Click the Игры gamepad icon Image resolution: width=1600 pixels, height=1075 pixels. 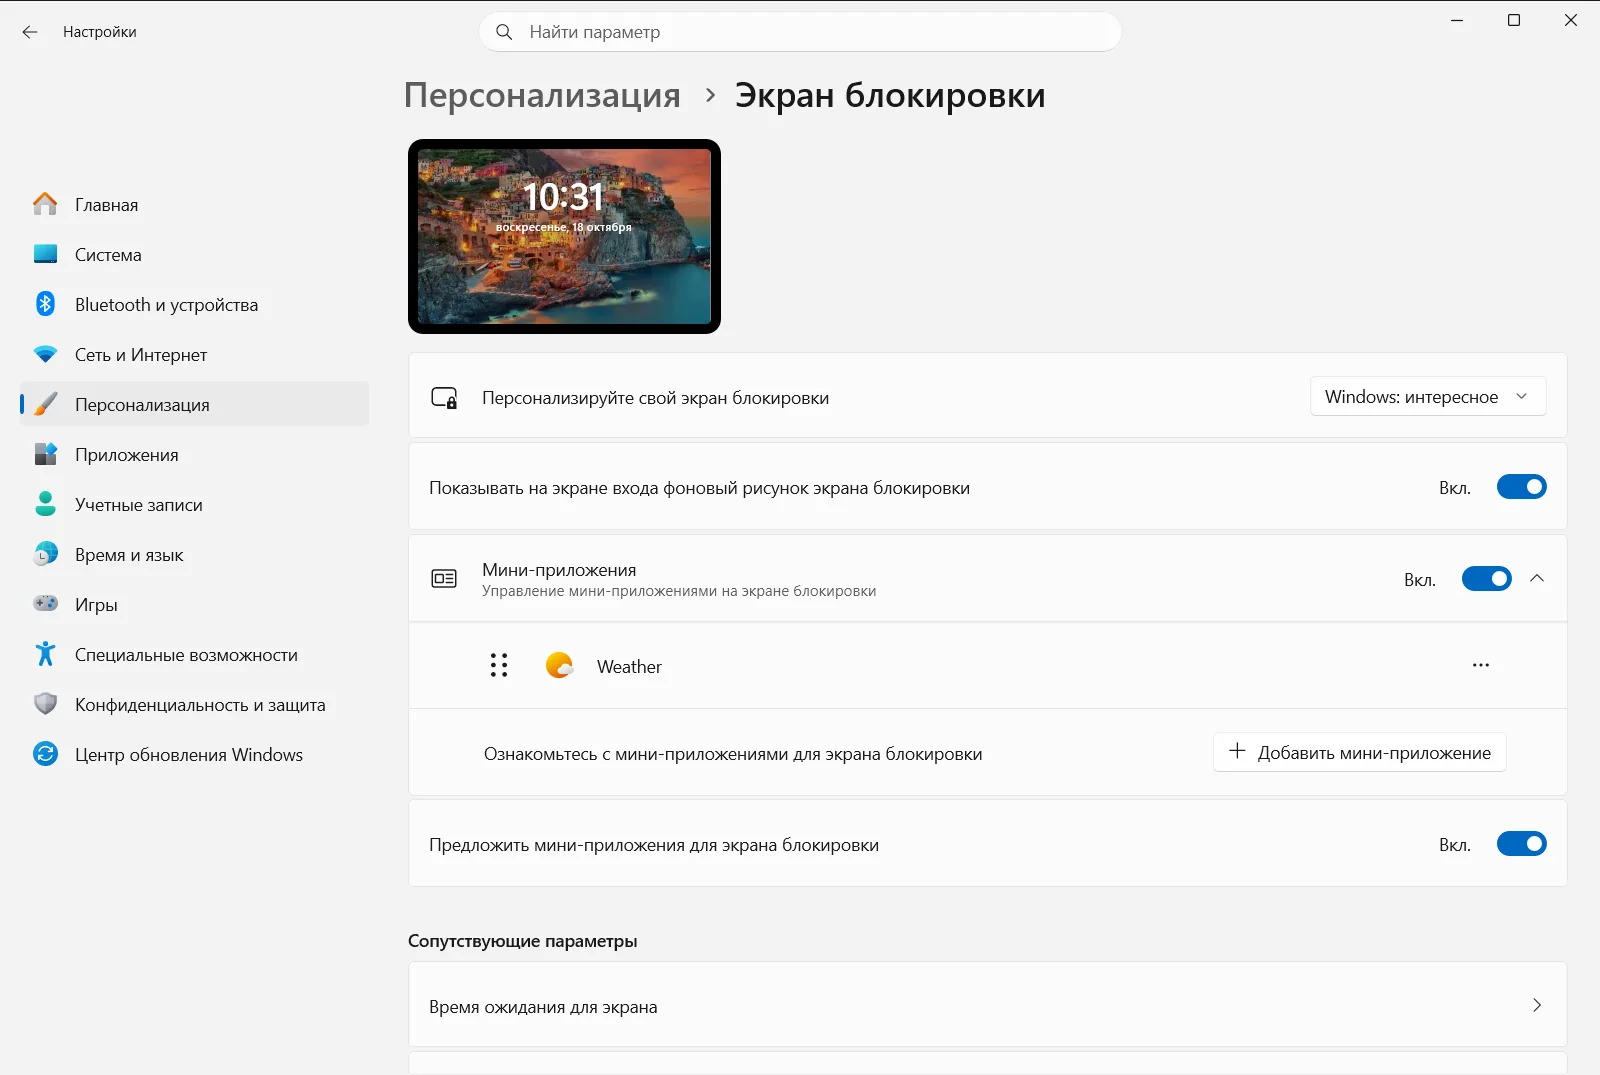[45, 604]
